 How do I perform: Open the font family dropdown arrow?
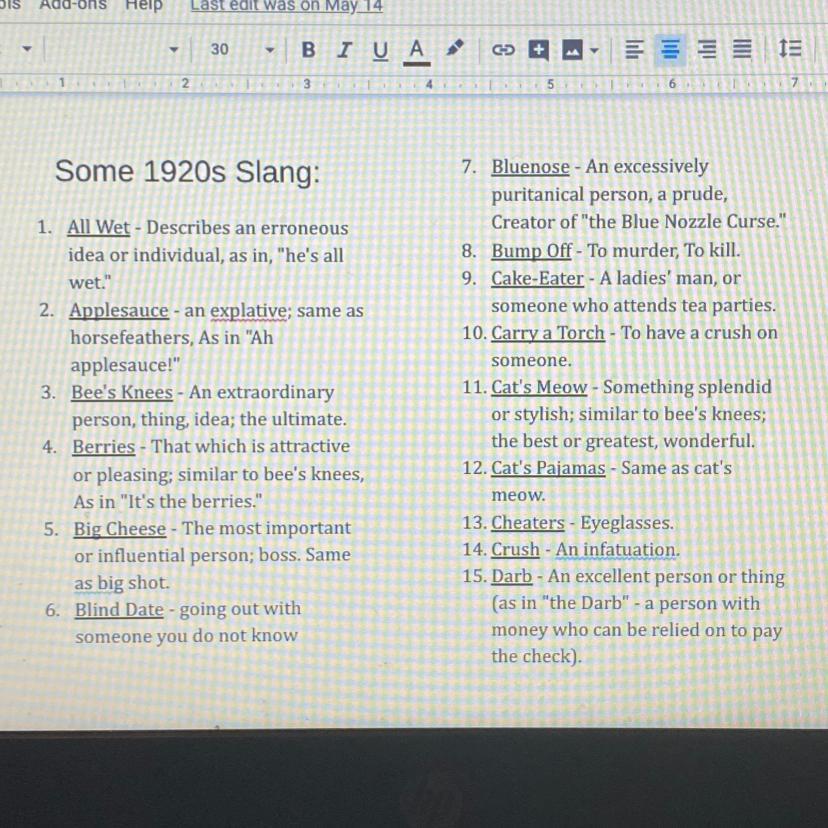tap(173, 51)
